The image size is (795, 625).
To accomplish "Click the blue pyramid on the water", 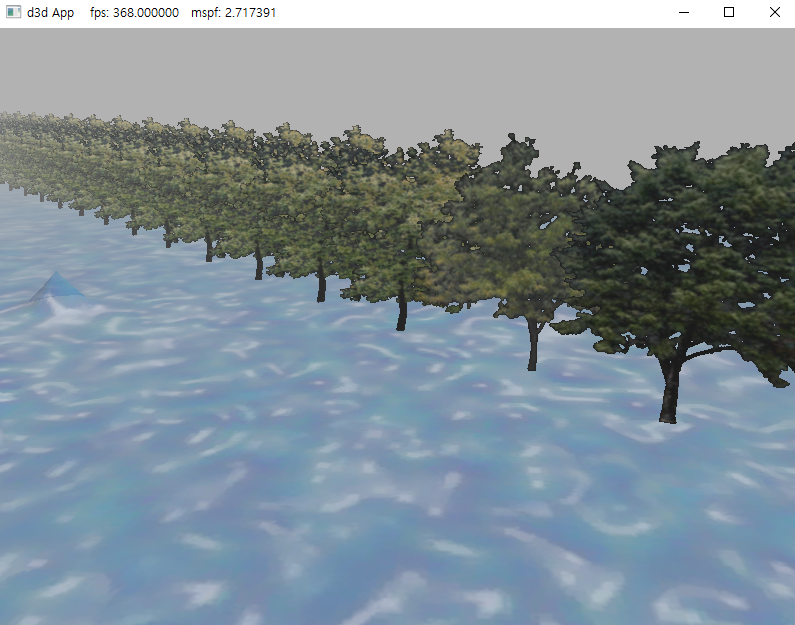I will [56, 286].
